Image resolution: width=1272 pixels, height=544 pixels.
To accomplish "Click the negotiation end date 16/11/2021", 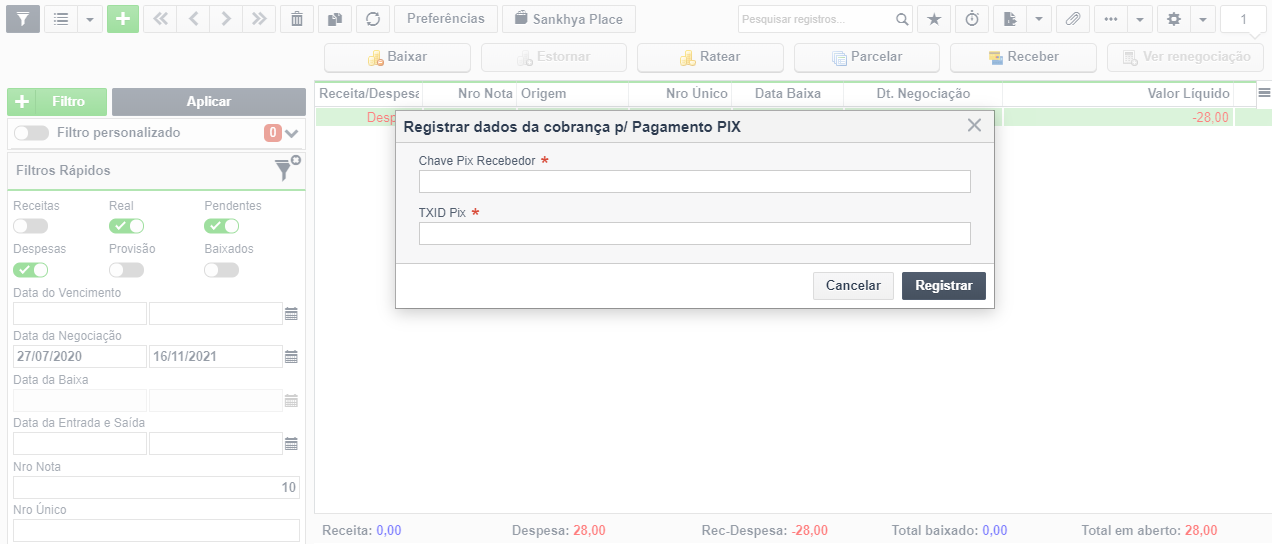I will point(216,356).
